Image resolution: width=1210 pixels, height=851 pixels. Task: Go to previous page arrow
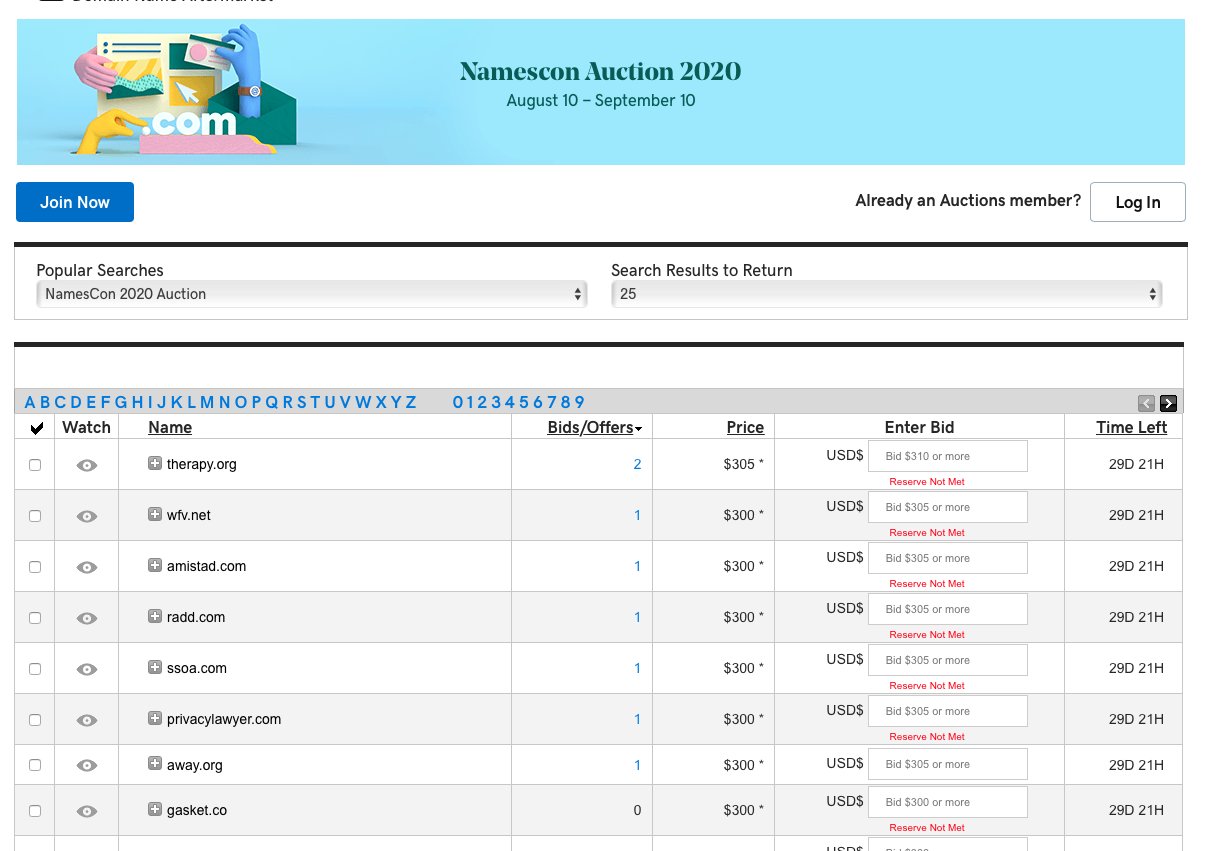tap(1146, 404)
